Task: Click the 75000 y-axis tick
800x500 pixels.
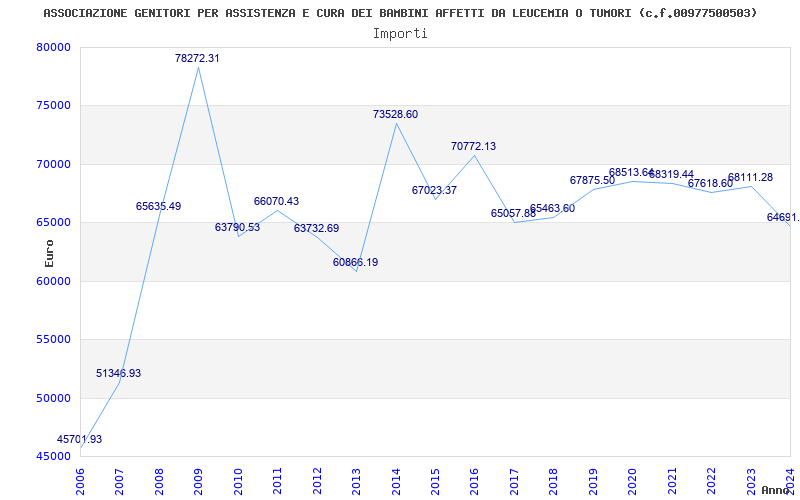Action: point(54,106)
